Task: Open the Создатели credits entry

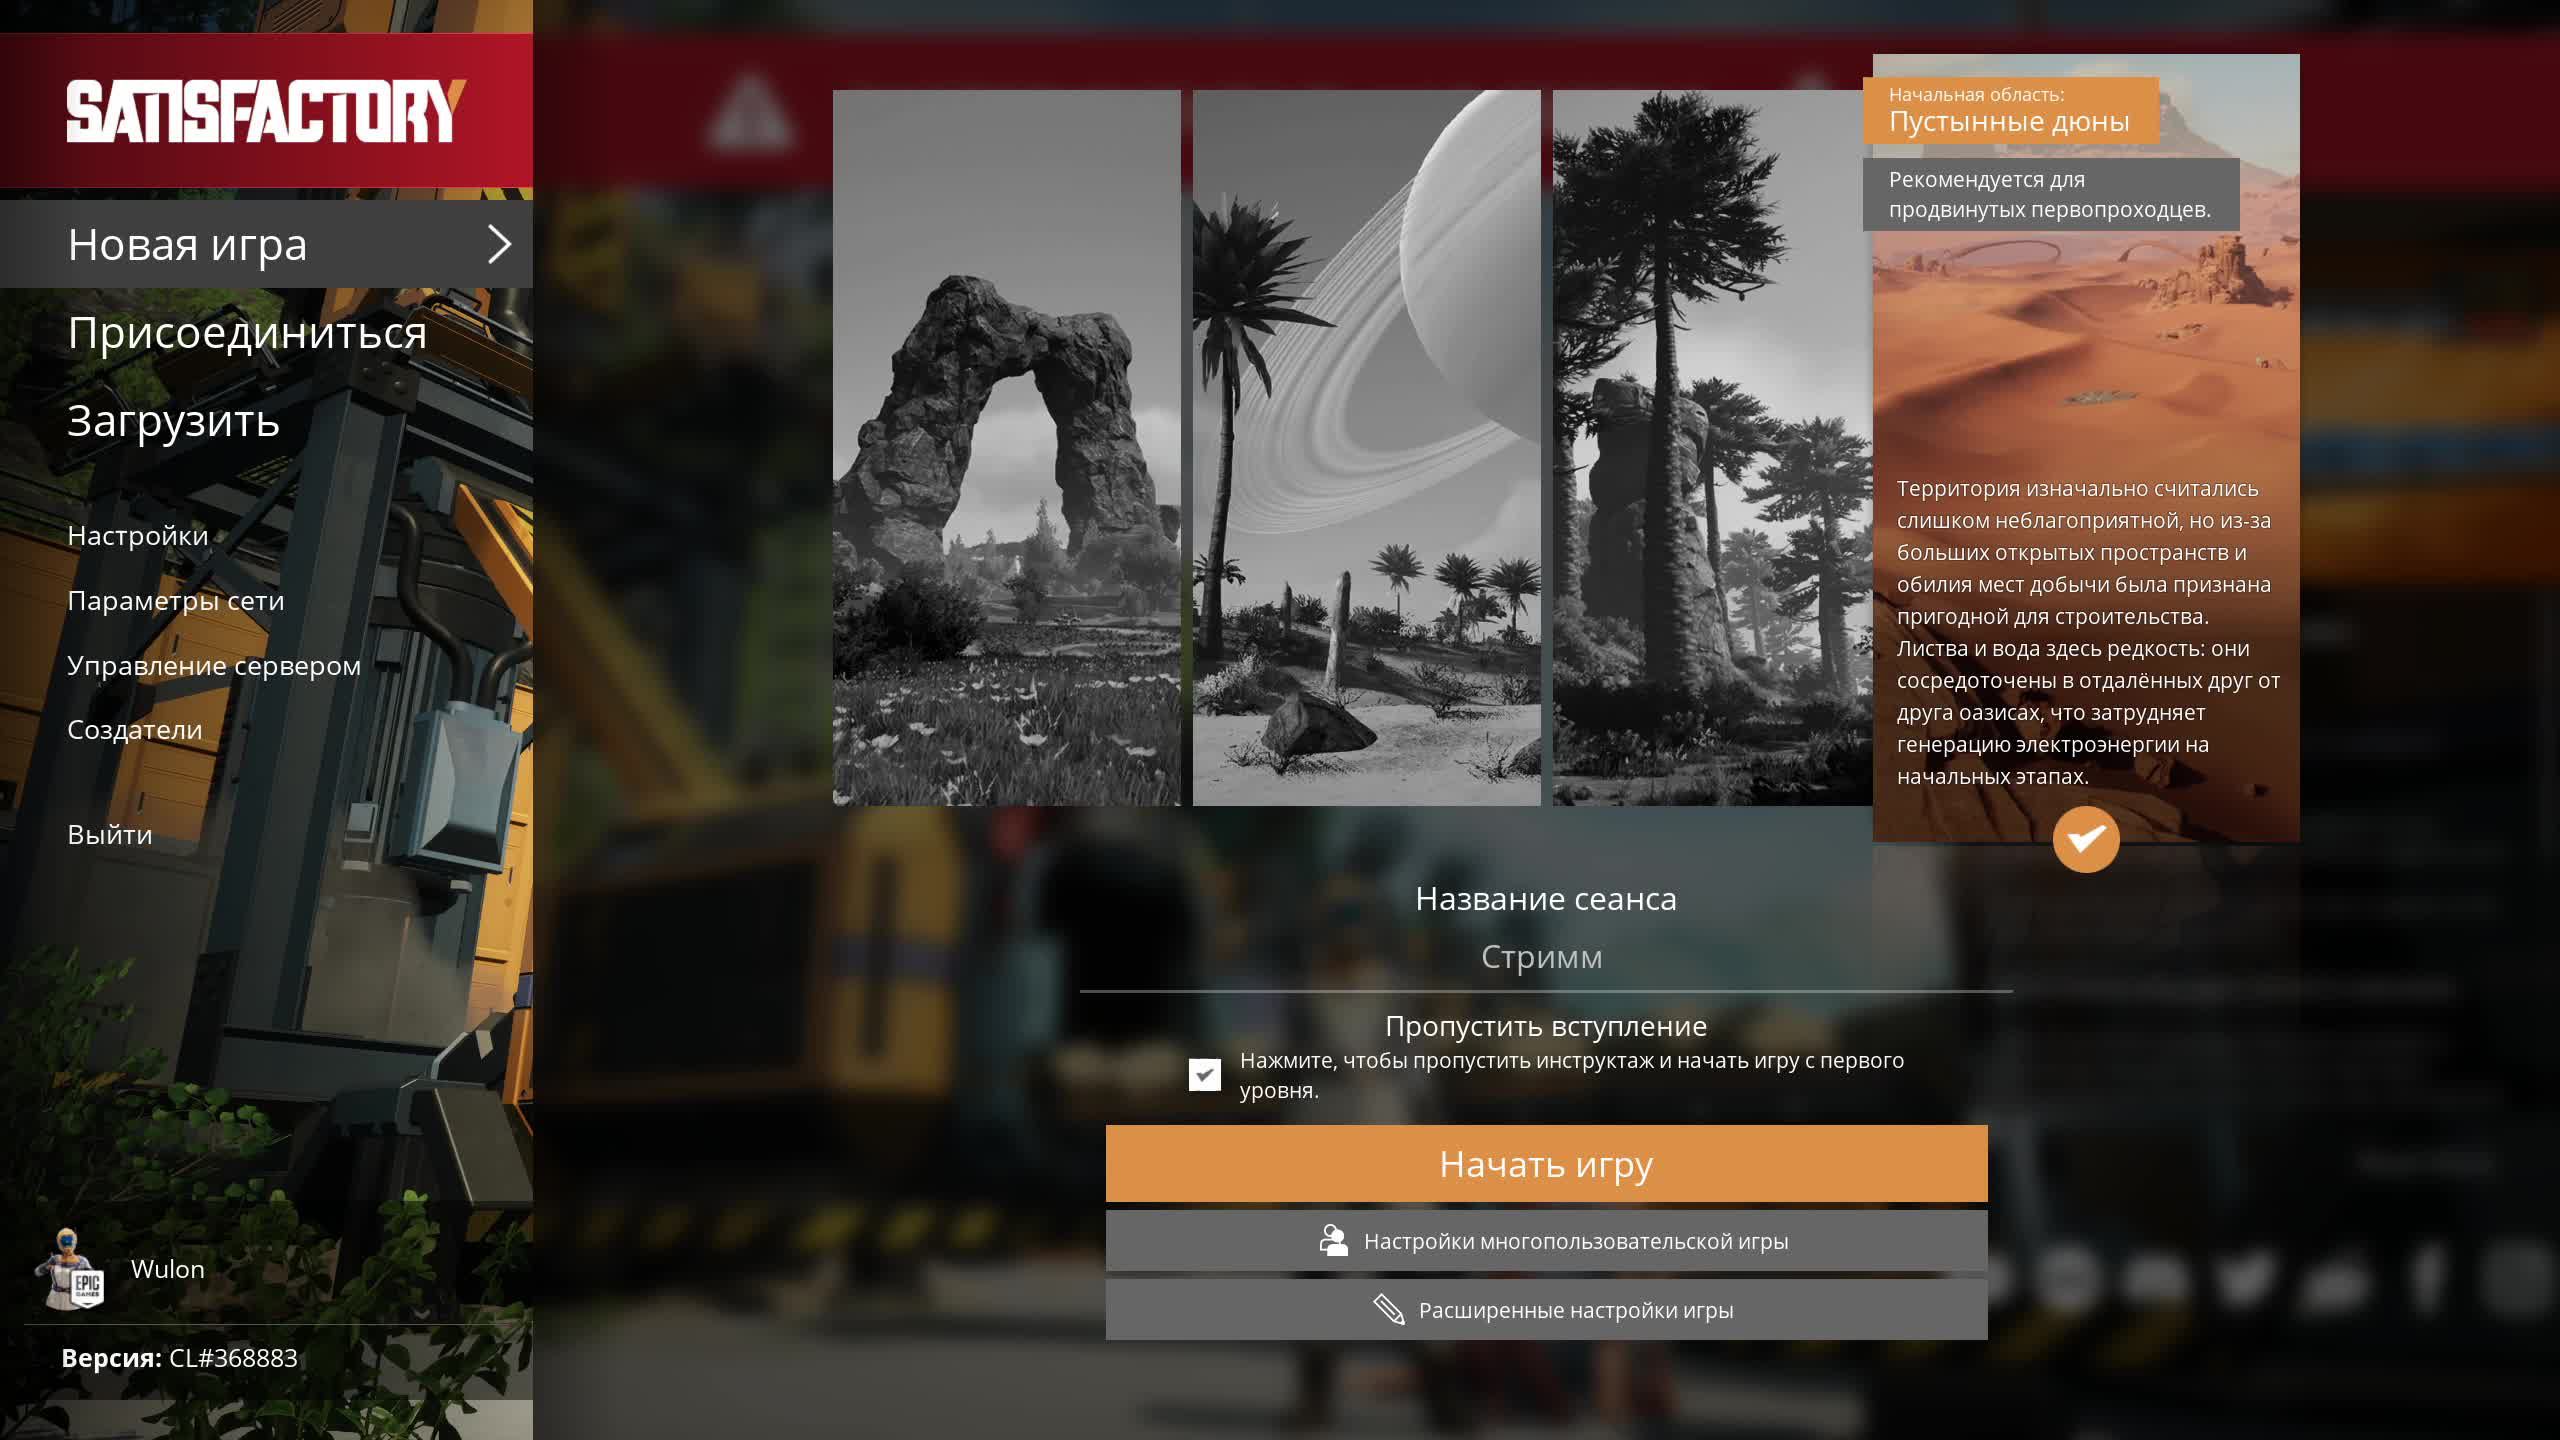Action: [135, 731]
